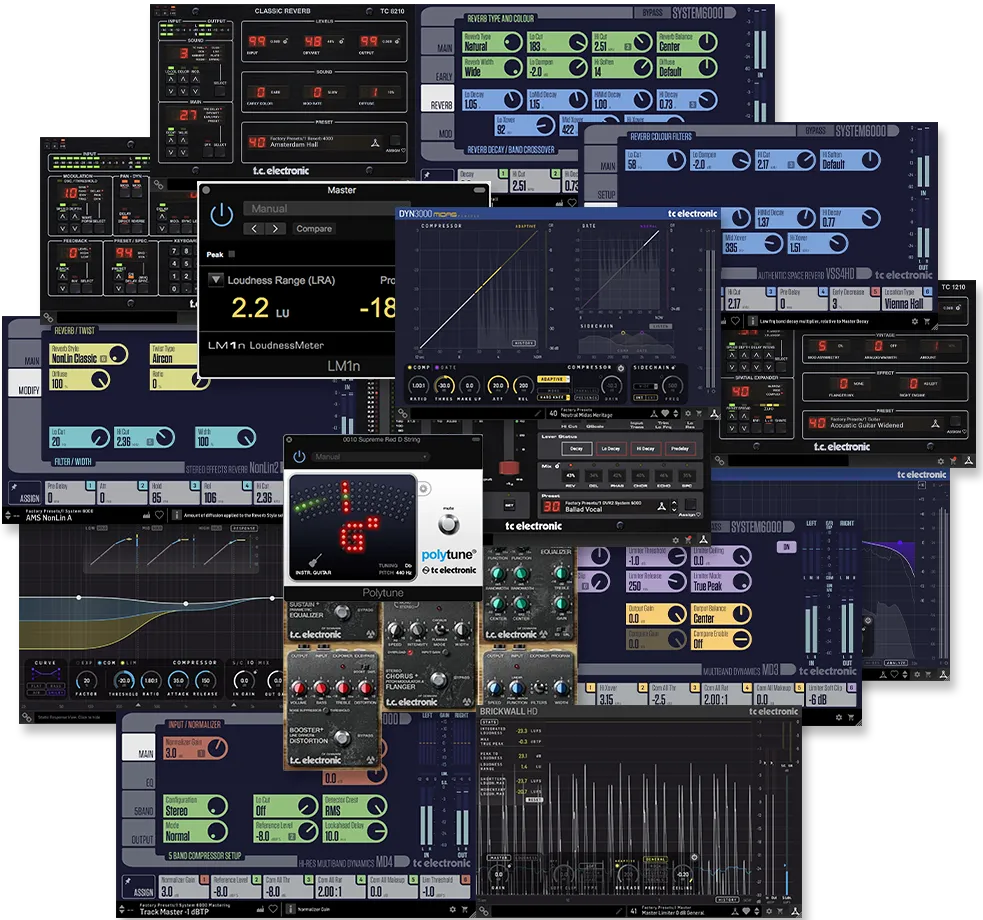This screenshot has height=920, width=983.
Task: Go to next preset in LM1n window
Action: (275, 229)
